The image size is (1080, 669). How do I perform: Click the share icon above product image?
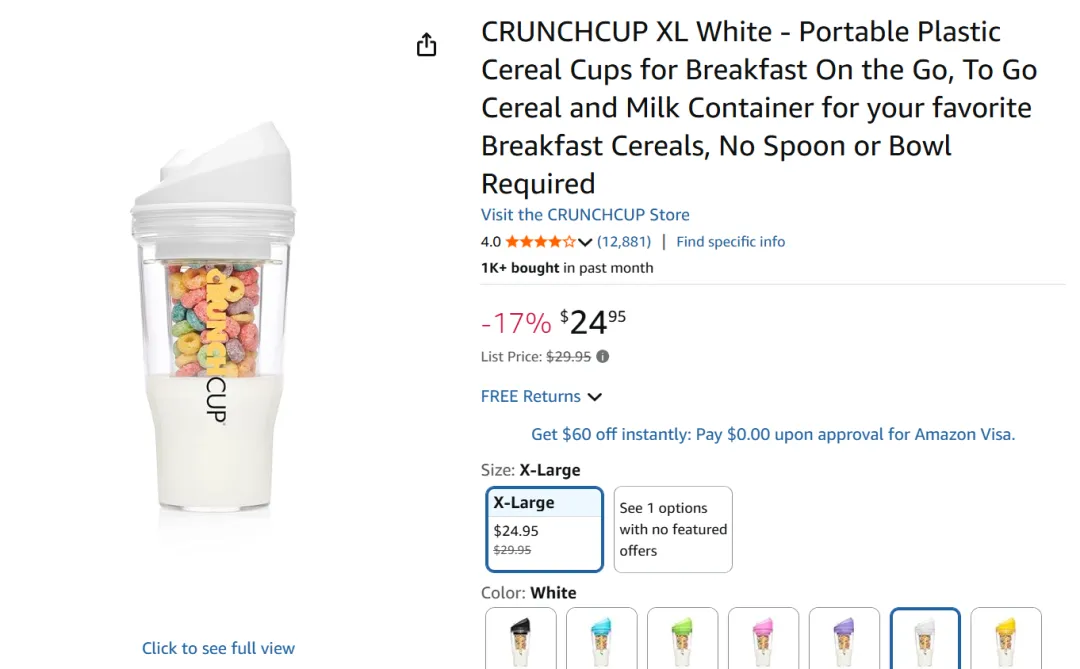[427, 45]
